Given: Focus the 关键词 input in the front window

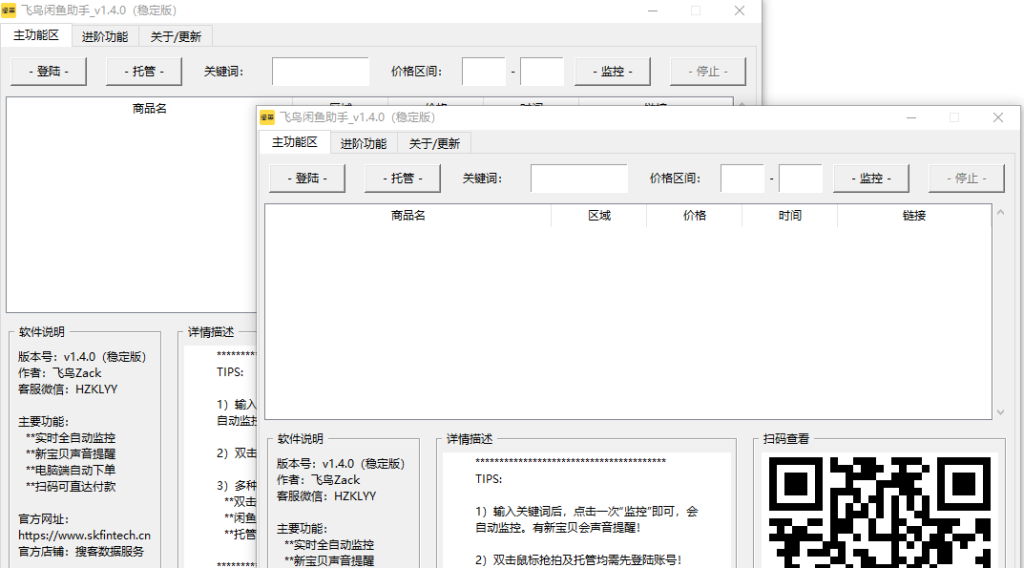Looking at the screenshot, I should (x=579, y=178).
